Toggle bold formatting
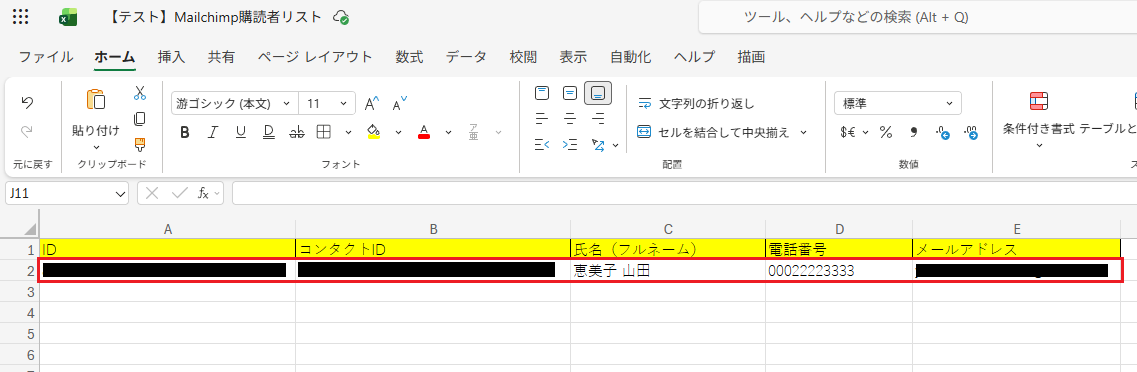The width and height of the screenshot is (1137, 372). pyautogui.click(x=184, y=132)
